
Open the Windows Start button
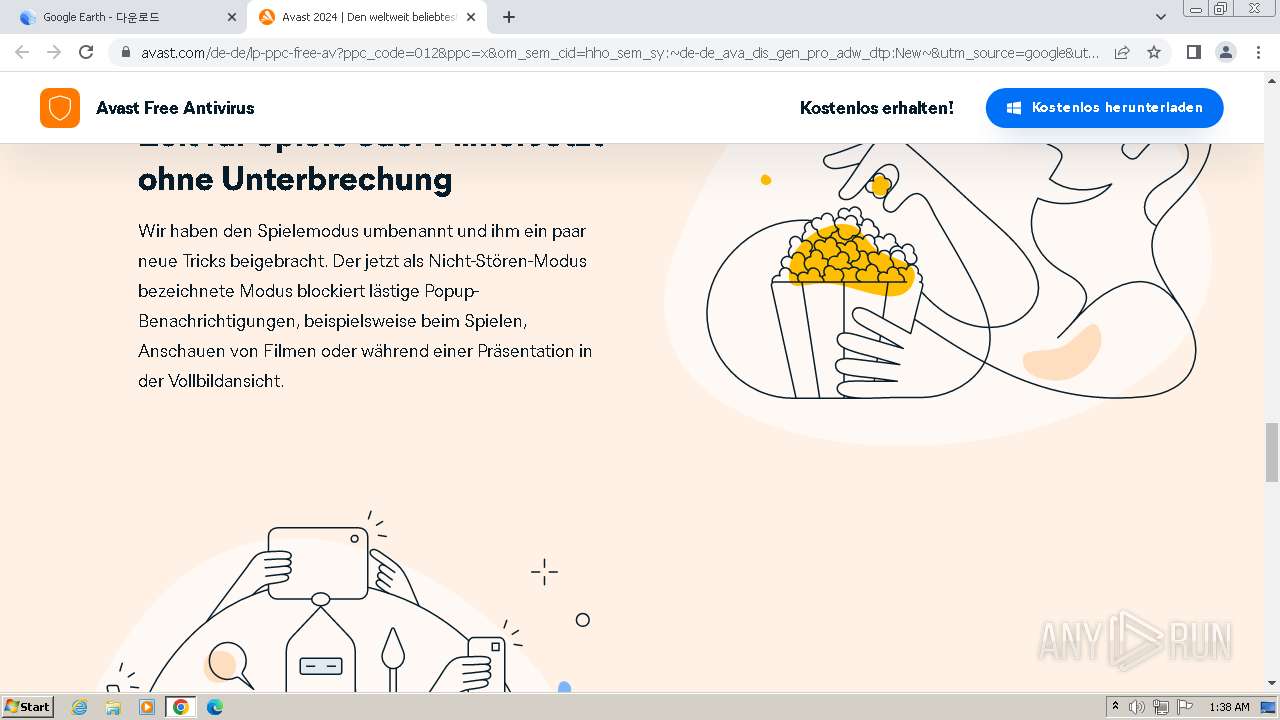pos(28,706)
